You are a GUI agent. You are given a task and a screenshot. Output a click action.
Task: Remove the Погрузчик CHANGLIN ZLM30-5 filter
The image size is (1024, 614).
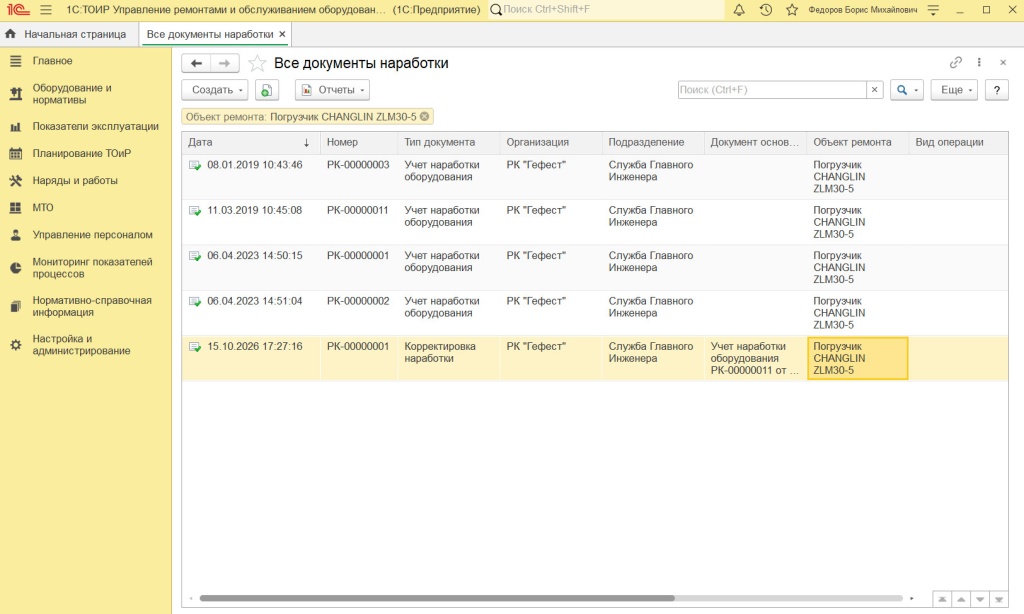tap(424, 116)
